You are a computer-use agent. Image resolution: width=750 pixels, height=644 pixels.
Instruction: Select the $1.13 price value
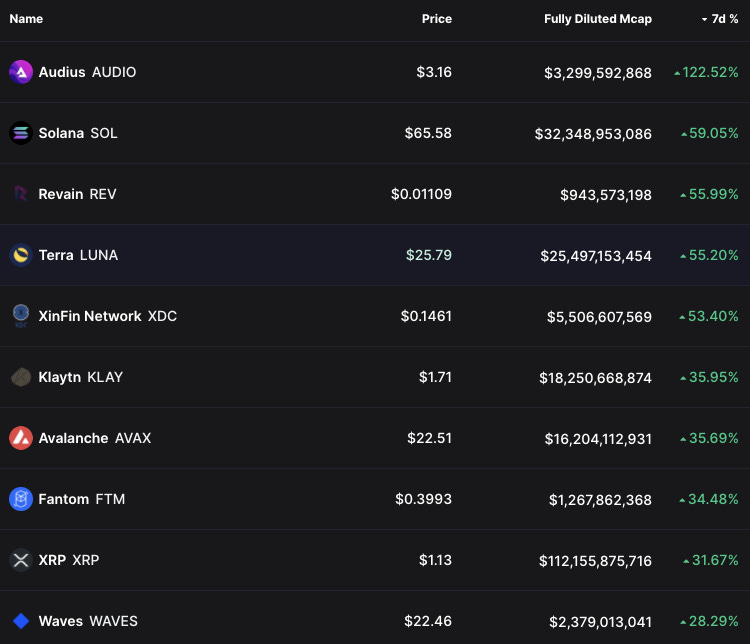coord(435,560)
